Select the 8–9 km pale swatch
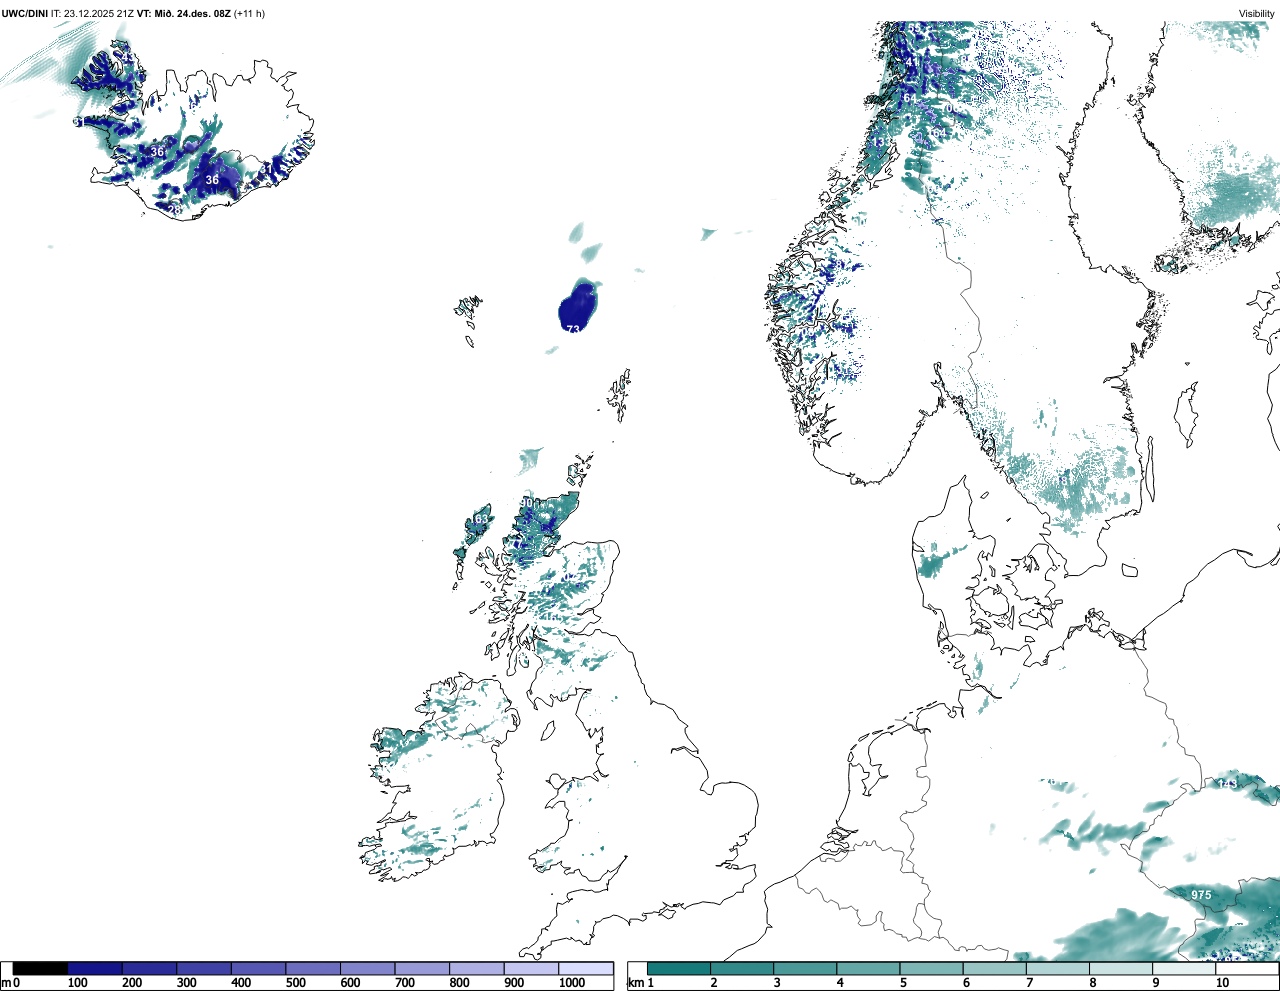The width and height of the screenshot is (1280, 991). (x=1120, y=968)
